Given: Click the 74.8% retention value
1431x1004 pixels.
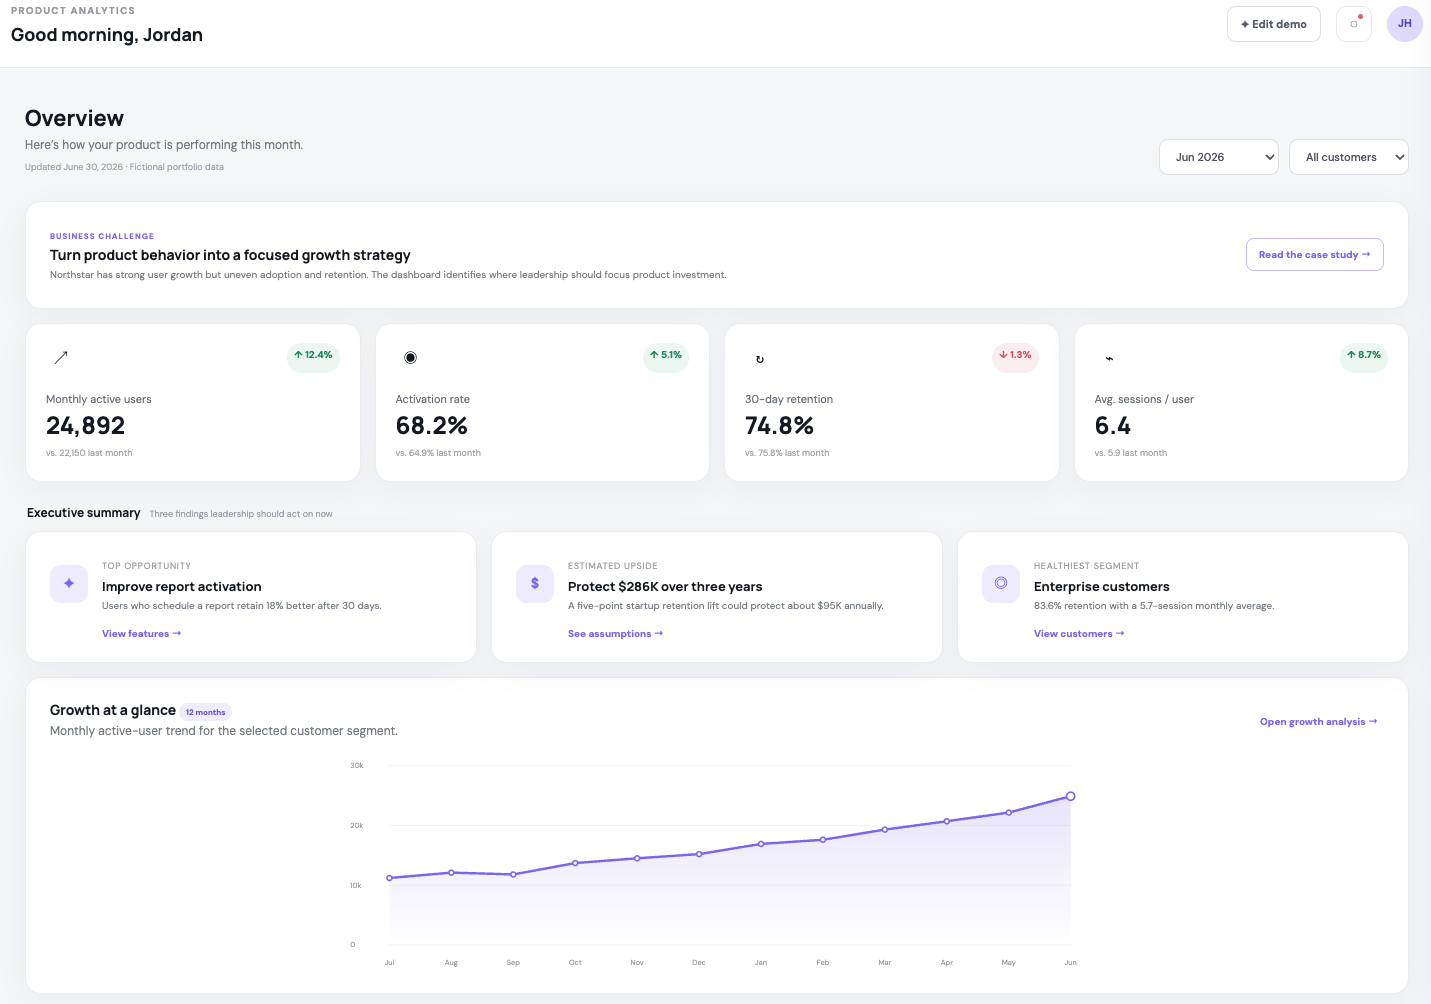Looking at the screenshot, I should 780,426.
